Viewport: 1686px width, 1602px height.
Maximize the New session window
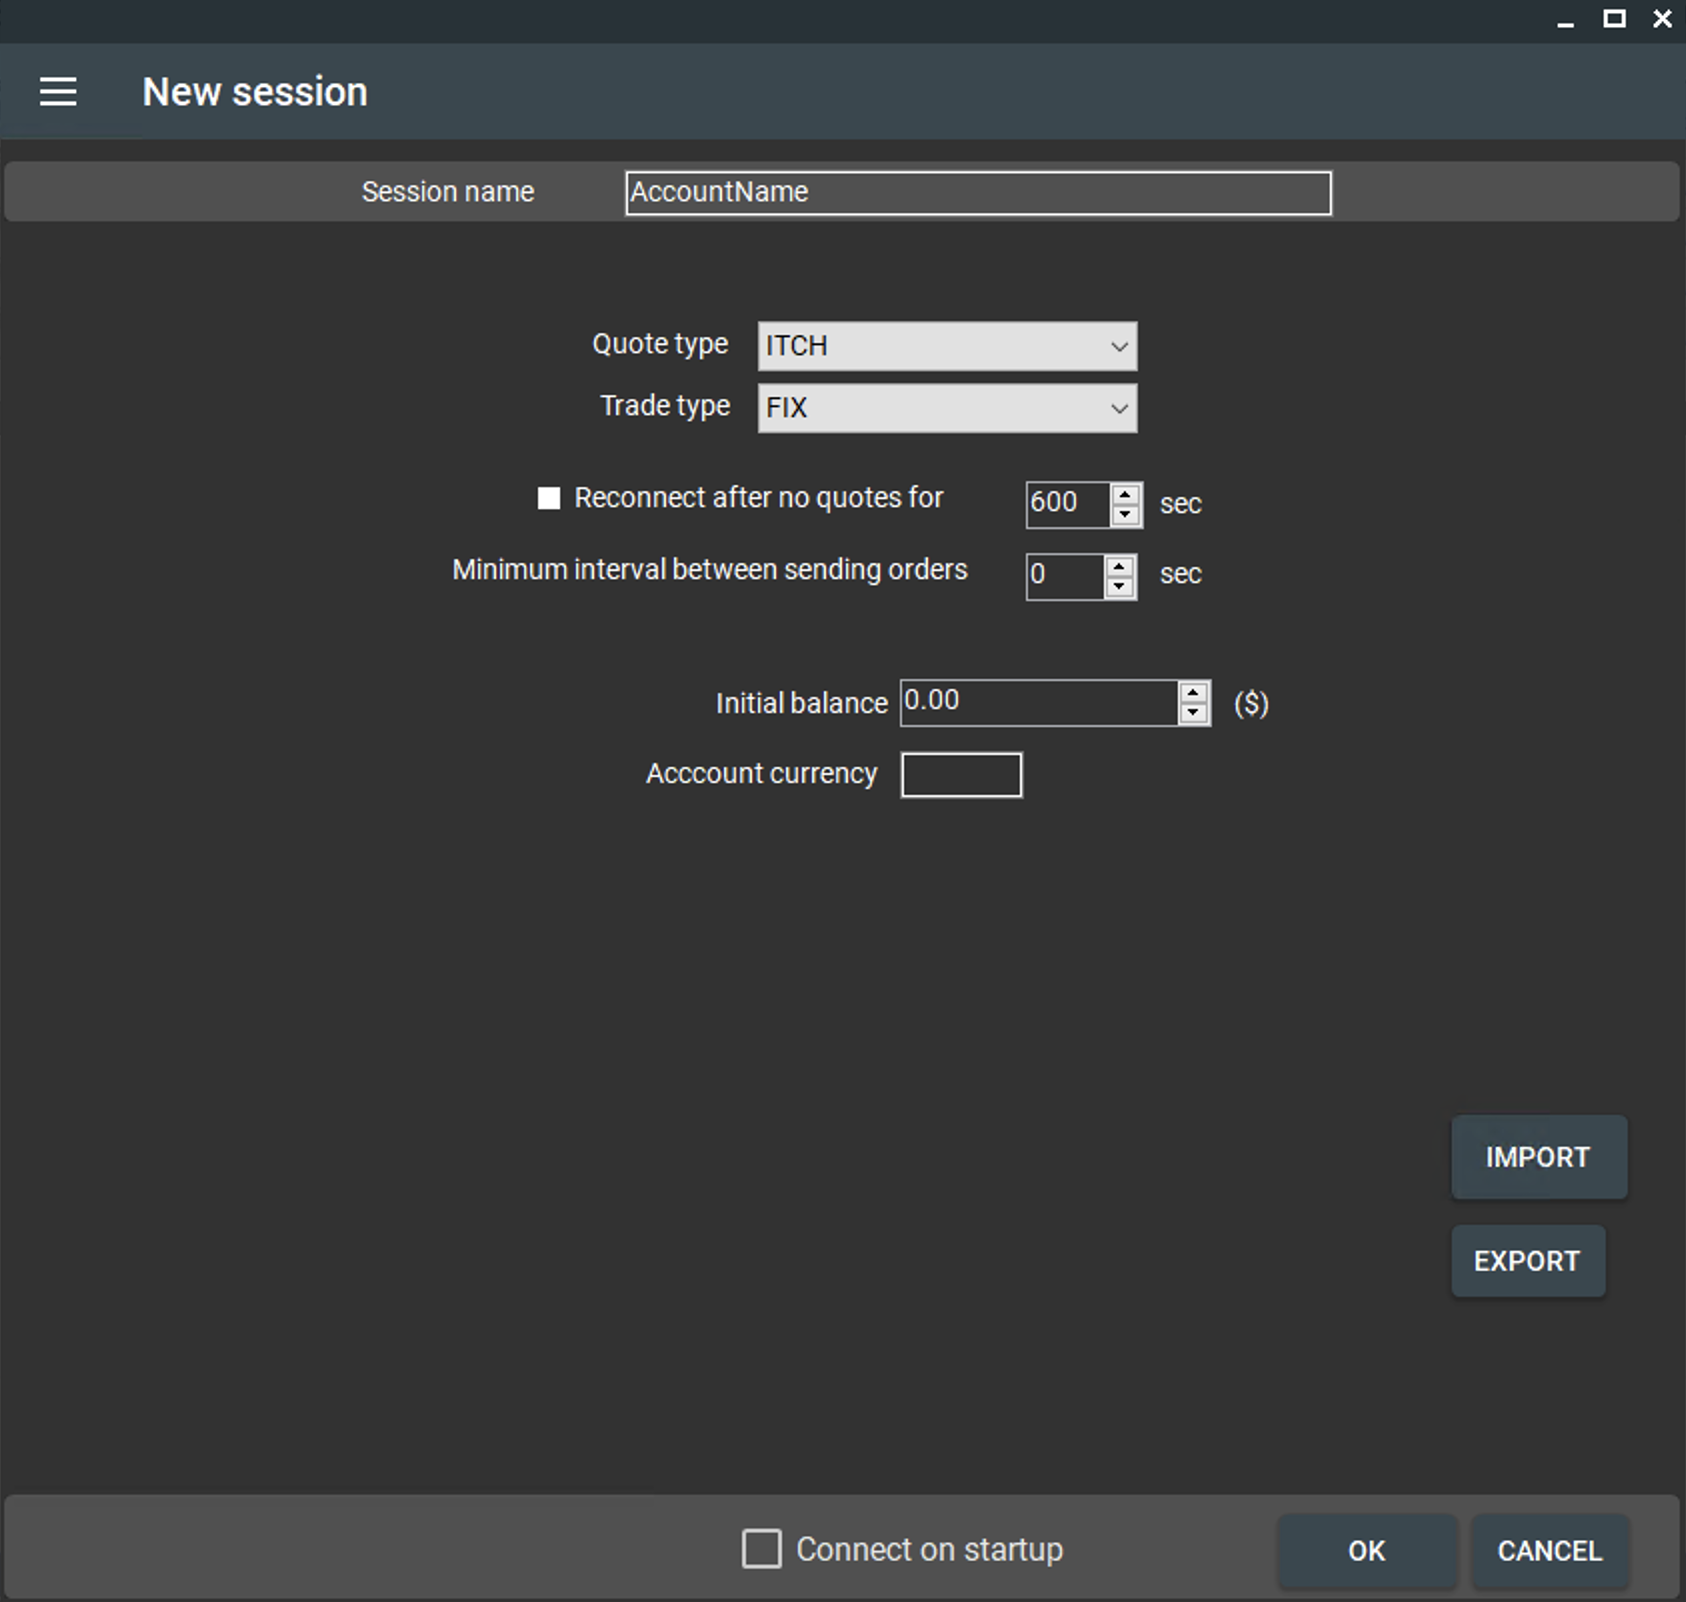coord(1614,19)
